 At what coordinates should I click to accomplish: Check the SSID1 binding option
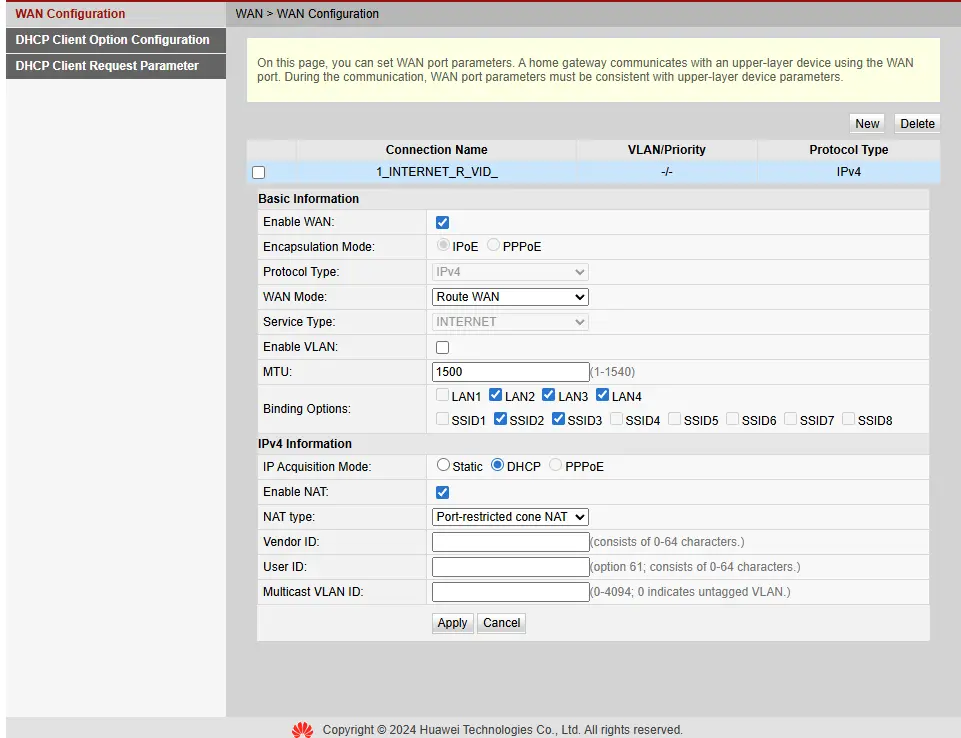click(x=442, y=419)
